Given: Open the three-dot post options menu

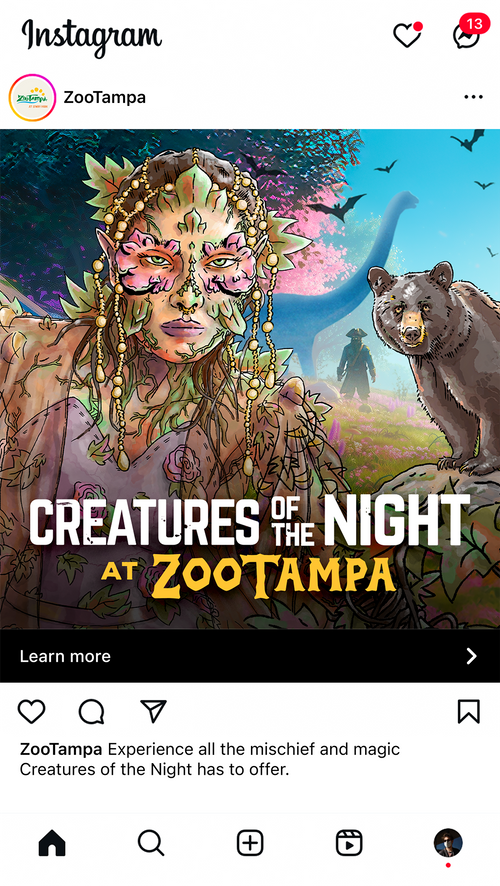Looking at the screenshot, I should [x=473, y=97].
